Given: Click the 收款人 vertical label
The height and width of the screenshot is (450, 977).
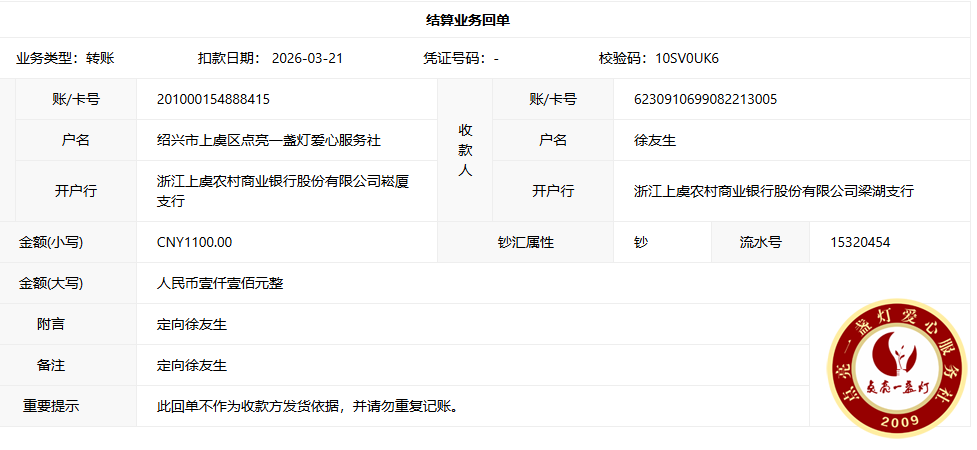Looking at the screenshot, I should coord(465,150).
